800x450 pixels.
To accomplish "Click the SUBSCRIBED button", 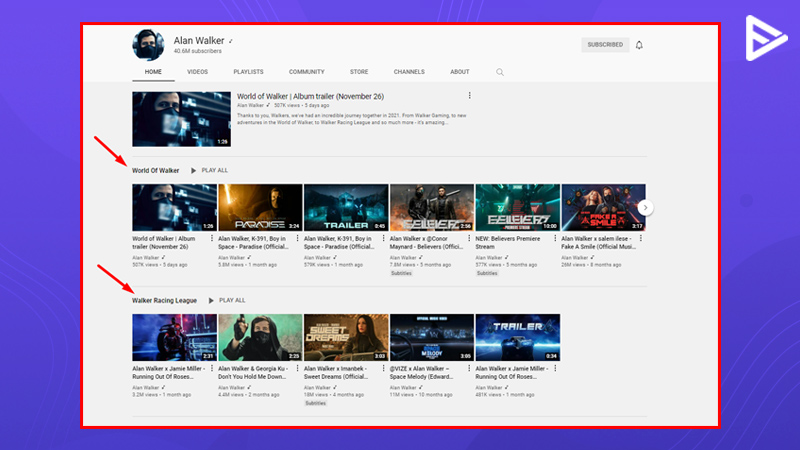I will point(605,45).
